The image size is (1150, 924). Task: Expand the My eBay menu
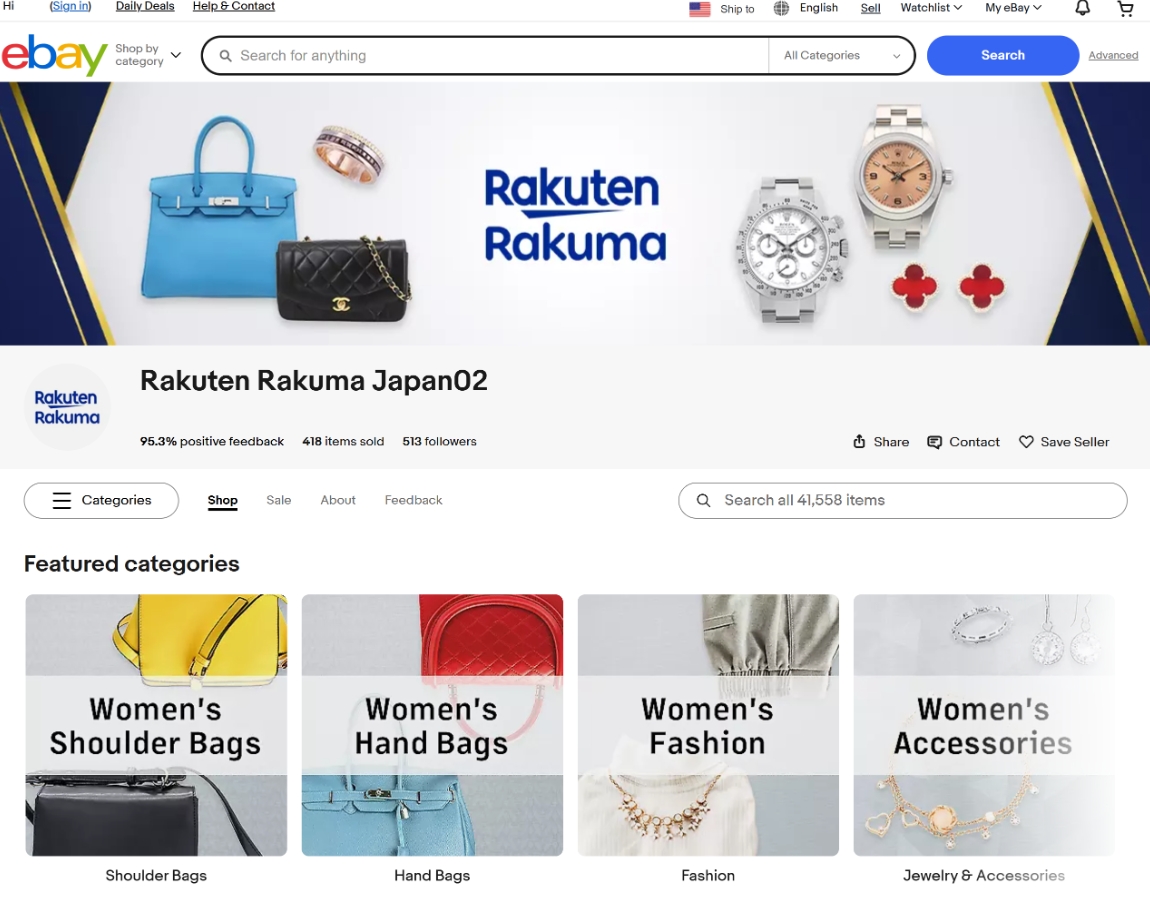coord(1013,7)
